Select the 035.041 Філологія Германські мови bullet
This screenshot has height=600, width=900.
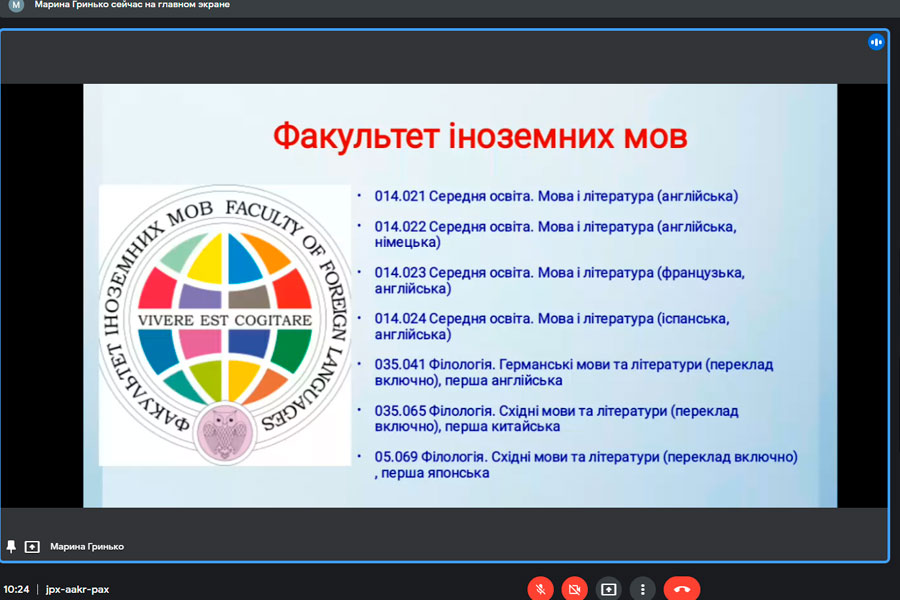[x=574, y=373]
